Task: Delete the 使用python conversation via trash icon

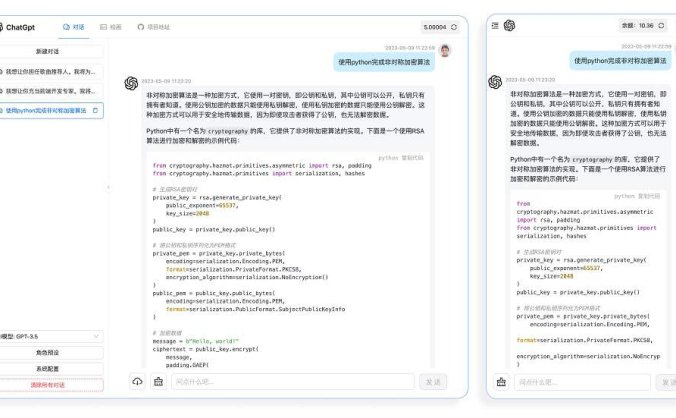Action: pyautogui.click(x=95, y=111)
